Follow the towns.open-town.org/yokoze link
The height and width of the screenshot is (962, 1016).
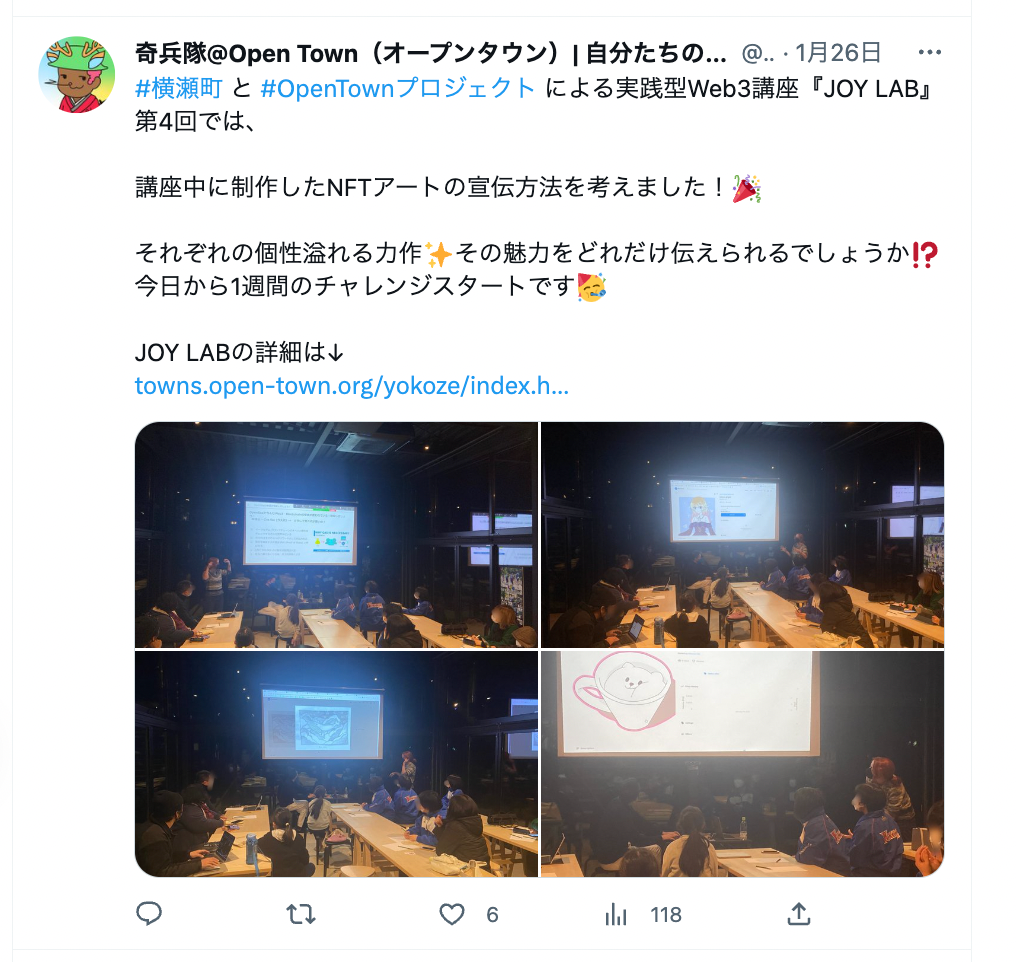click(352, 385)
